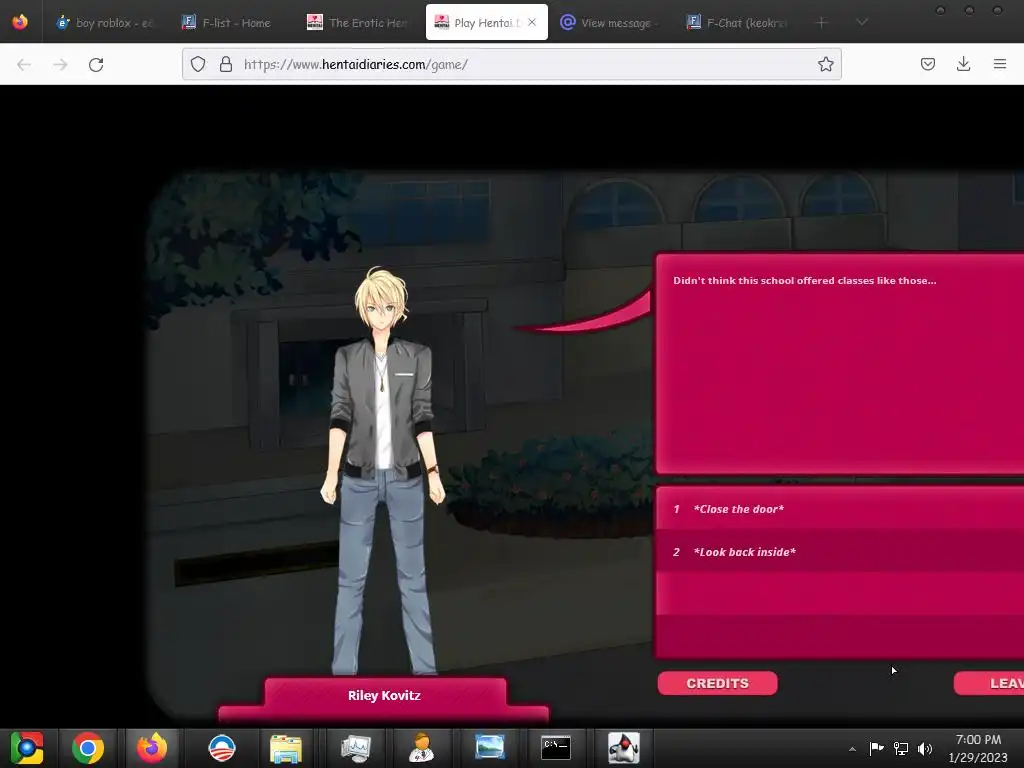Open the Firefox hamburger menu
The height and width of the screenshot is (768, 1024).
pos(1000,64)
